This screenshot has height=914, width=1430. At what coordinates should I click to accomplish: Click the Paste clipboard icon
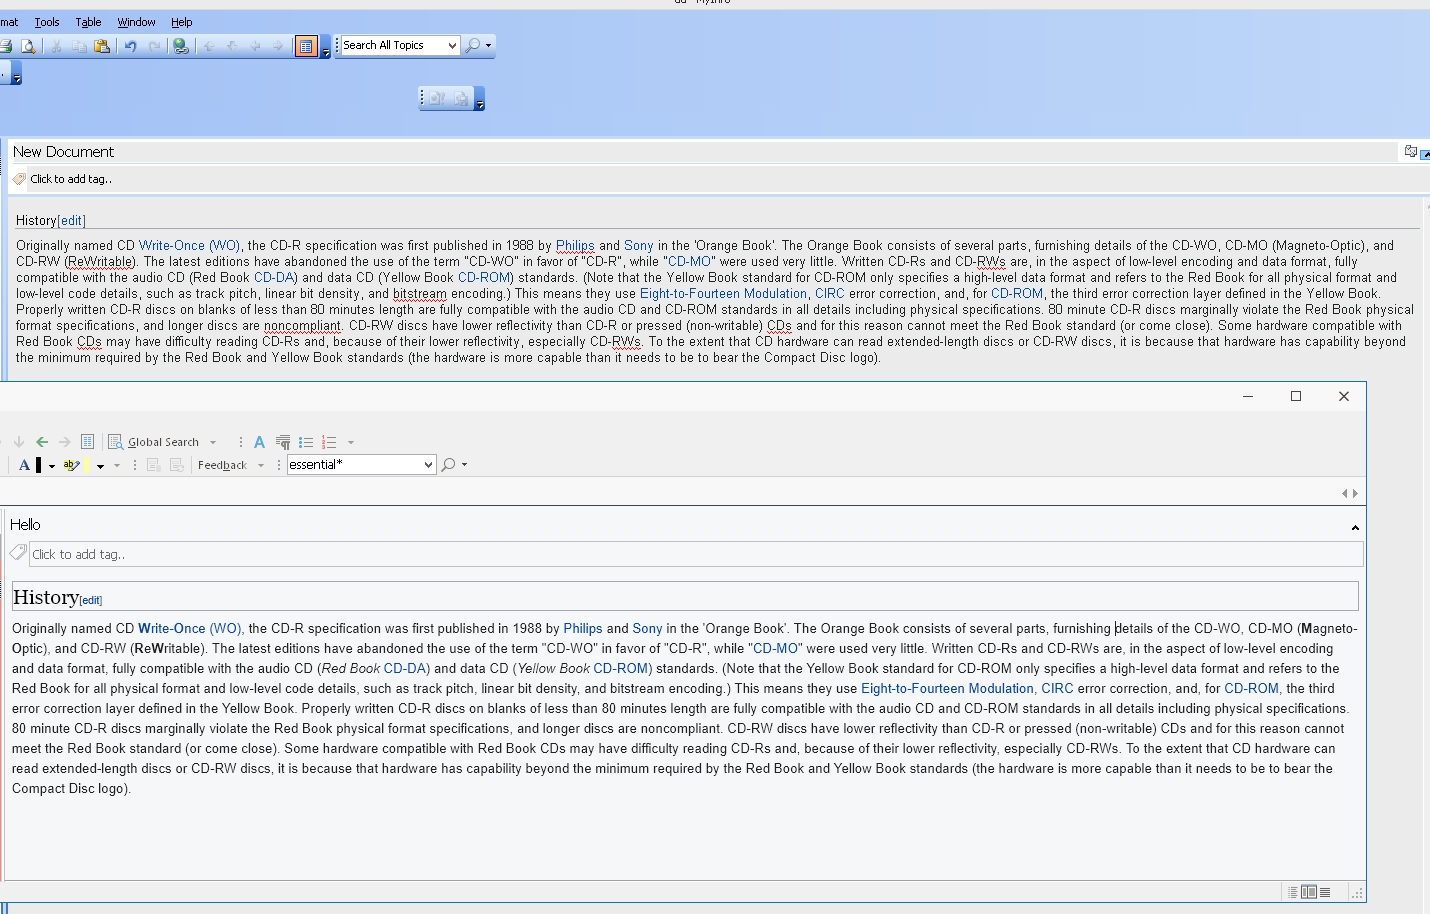[x=102, y=46]
